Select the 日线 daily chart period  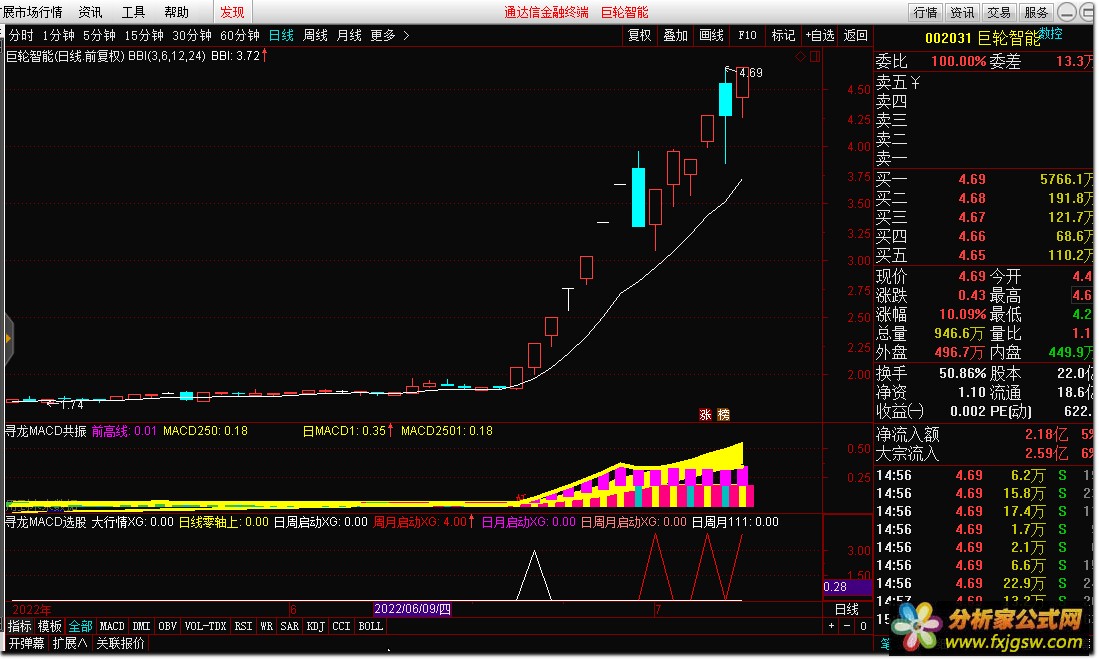tap(282, 35)
